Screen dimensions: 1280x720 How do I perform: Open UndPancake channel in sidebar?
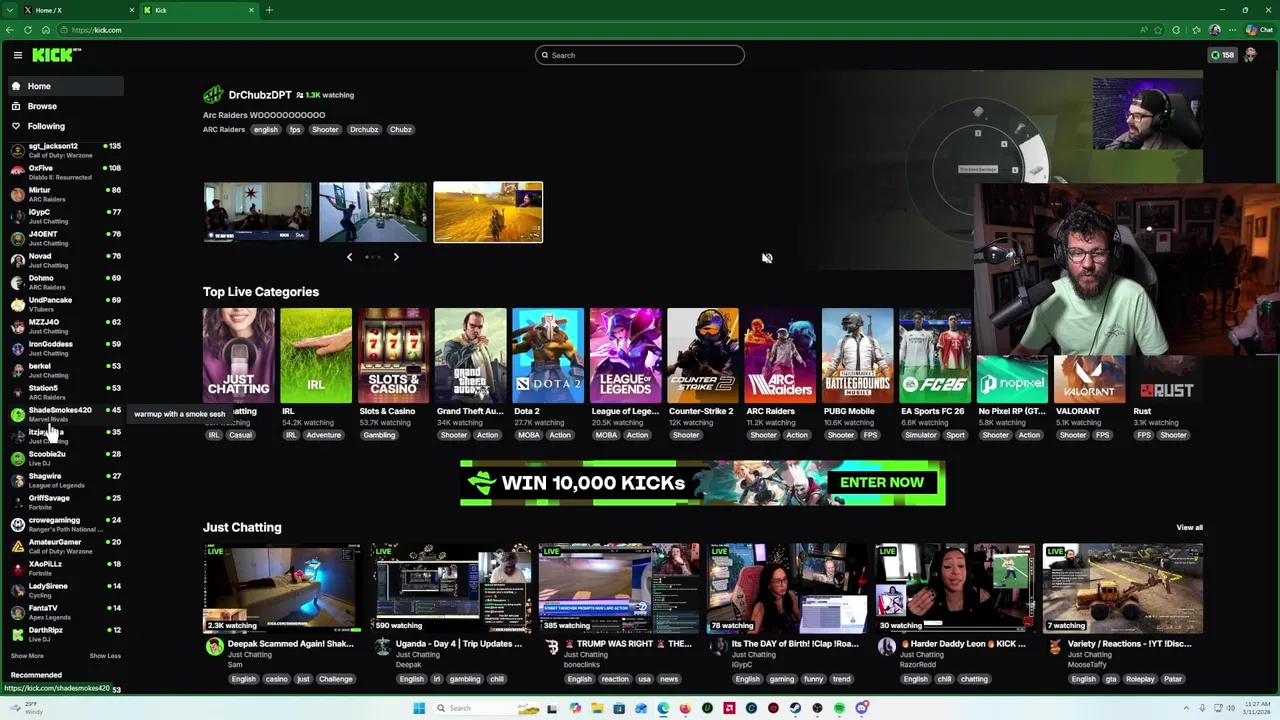(x=66, y=304)
